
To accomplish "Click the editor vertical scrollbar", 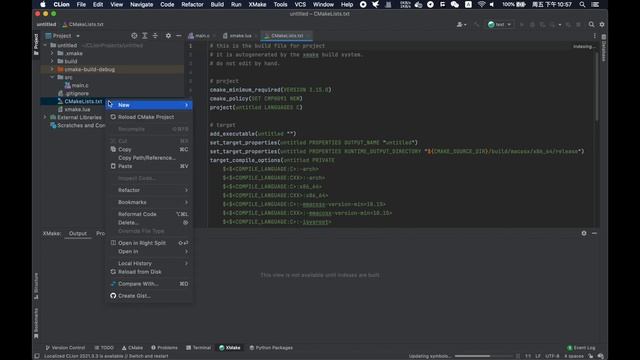I will tap(596, 86).
